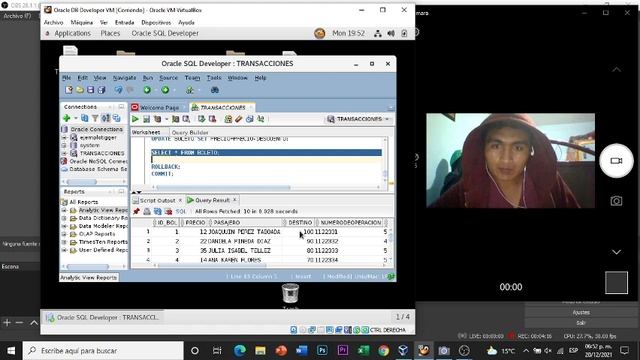Image resolution: width=640 pixels, height=360 pixels.
Task: Click the funnel Filter icon in Connections panel
Action: tap(95, 118)
